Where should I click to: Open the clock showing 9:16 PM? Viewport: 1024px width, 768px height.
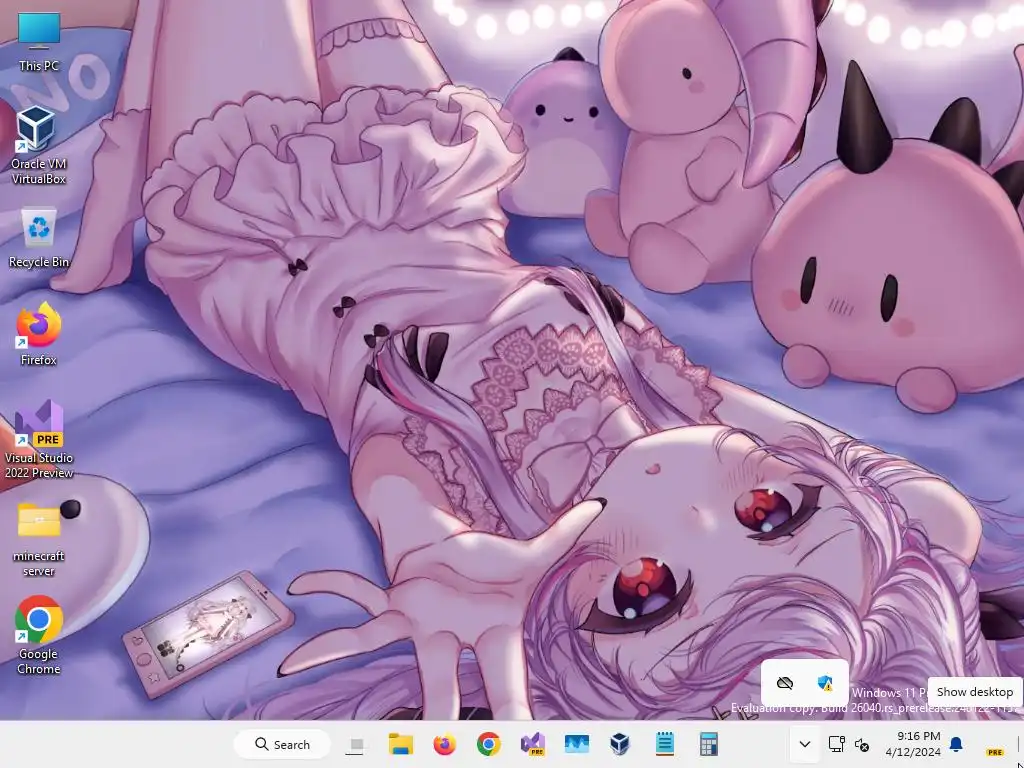point(913,744)
